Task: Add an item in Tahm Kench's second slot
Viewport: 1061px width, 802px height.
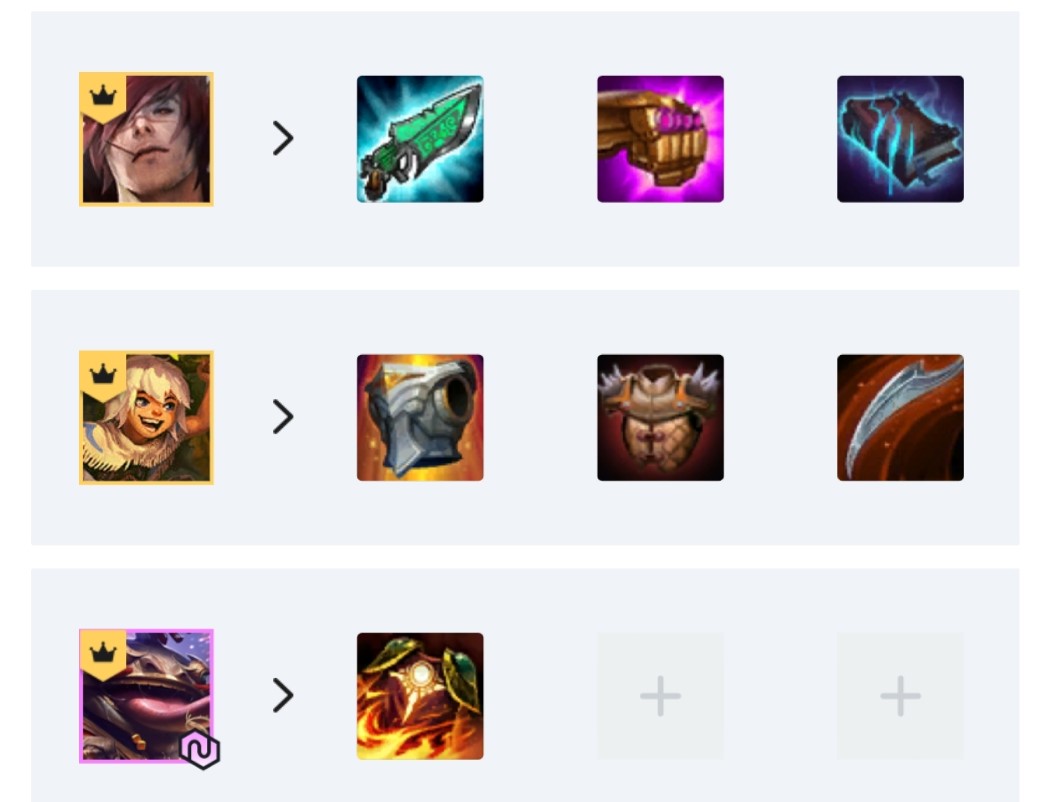Action: 660,696
